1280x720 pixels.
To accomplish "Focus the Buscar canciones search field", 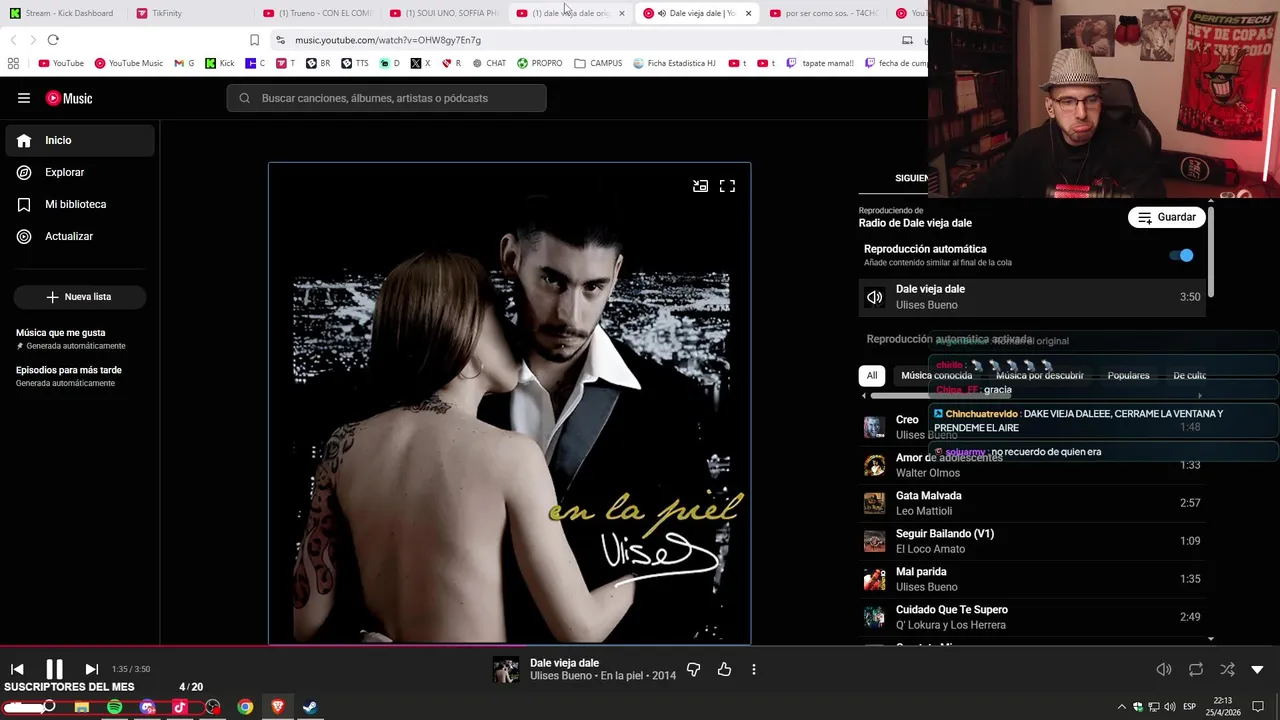I will click(386, 98).
